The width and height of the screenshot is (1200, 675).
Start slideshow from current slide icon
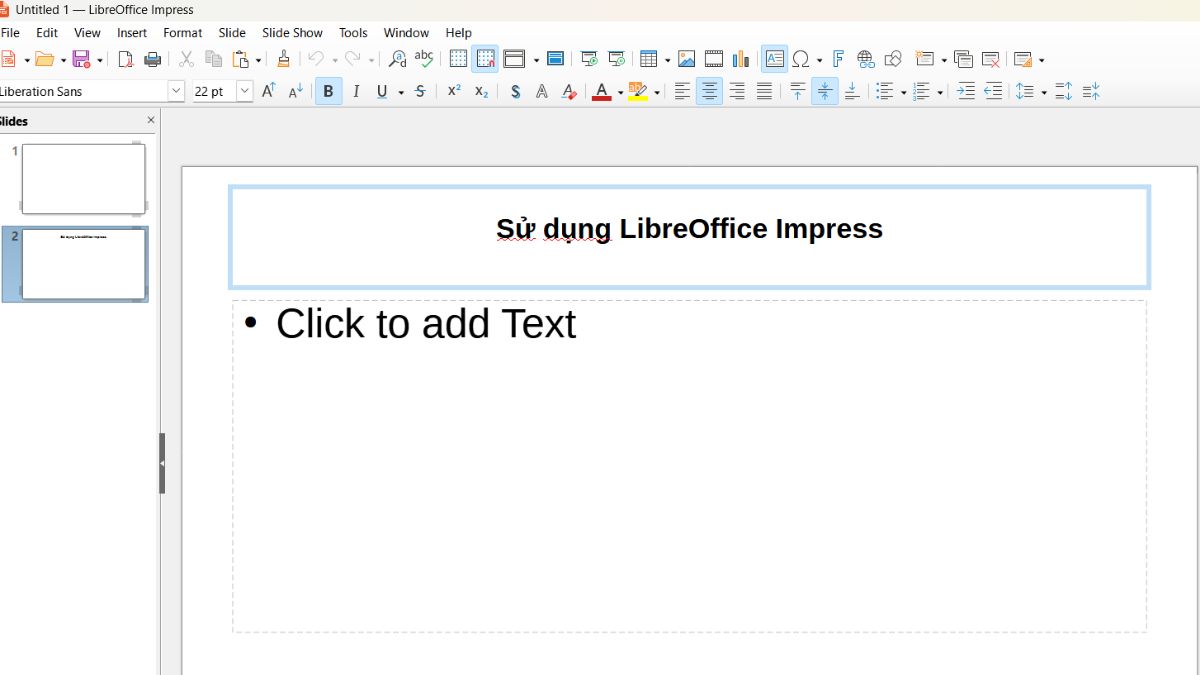tap(617, 59)
